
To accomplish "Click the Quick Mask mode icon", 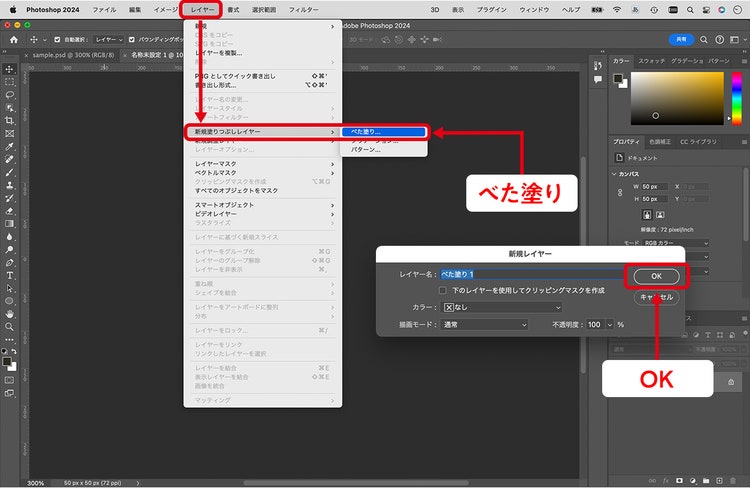I will tap(9, 380).
